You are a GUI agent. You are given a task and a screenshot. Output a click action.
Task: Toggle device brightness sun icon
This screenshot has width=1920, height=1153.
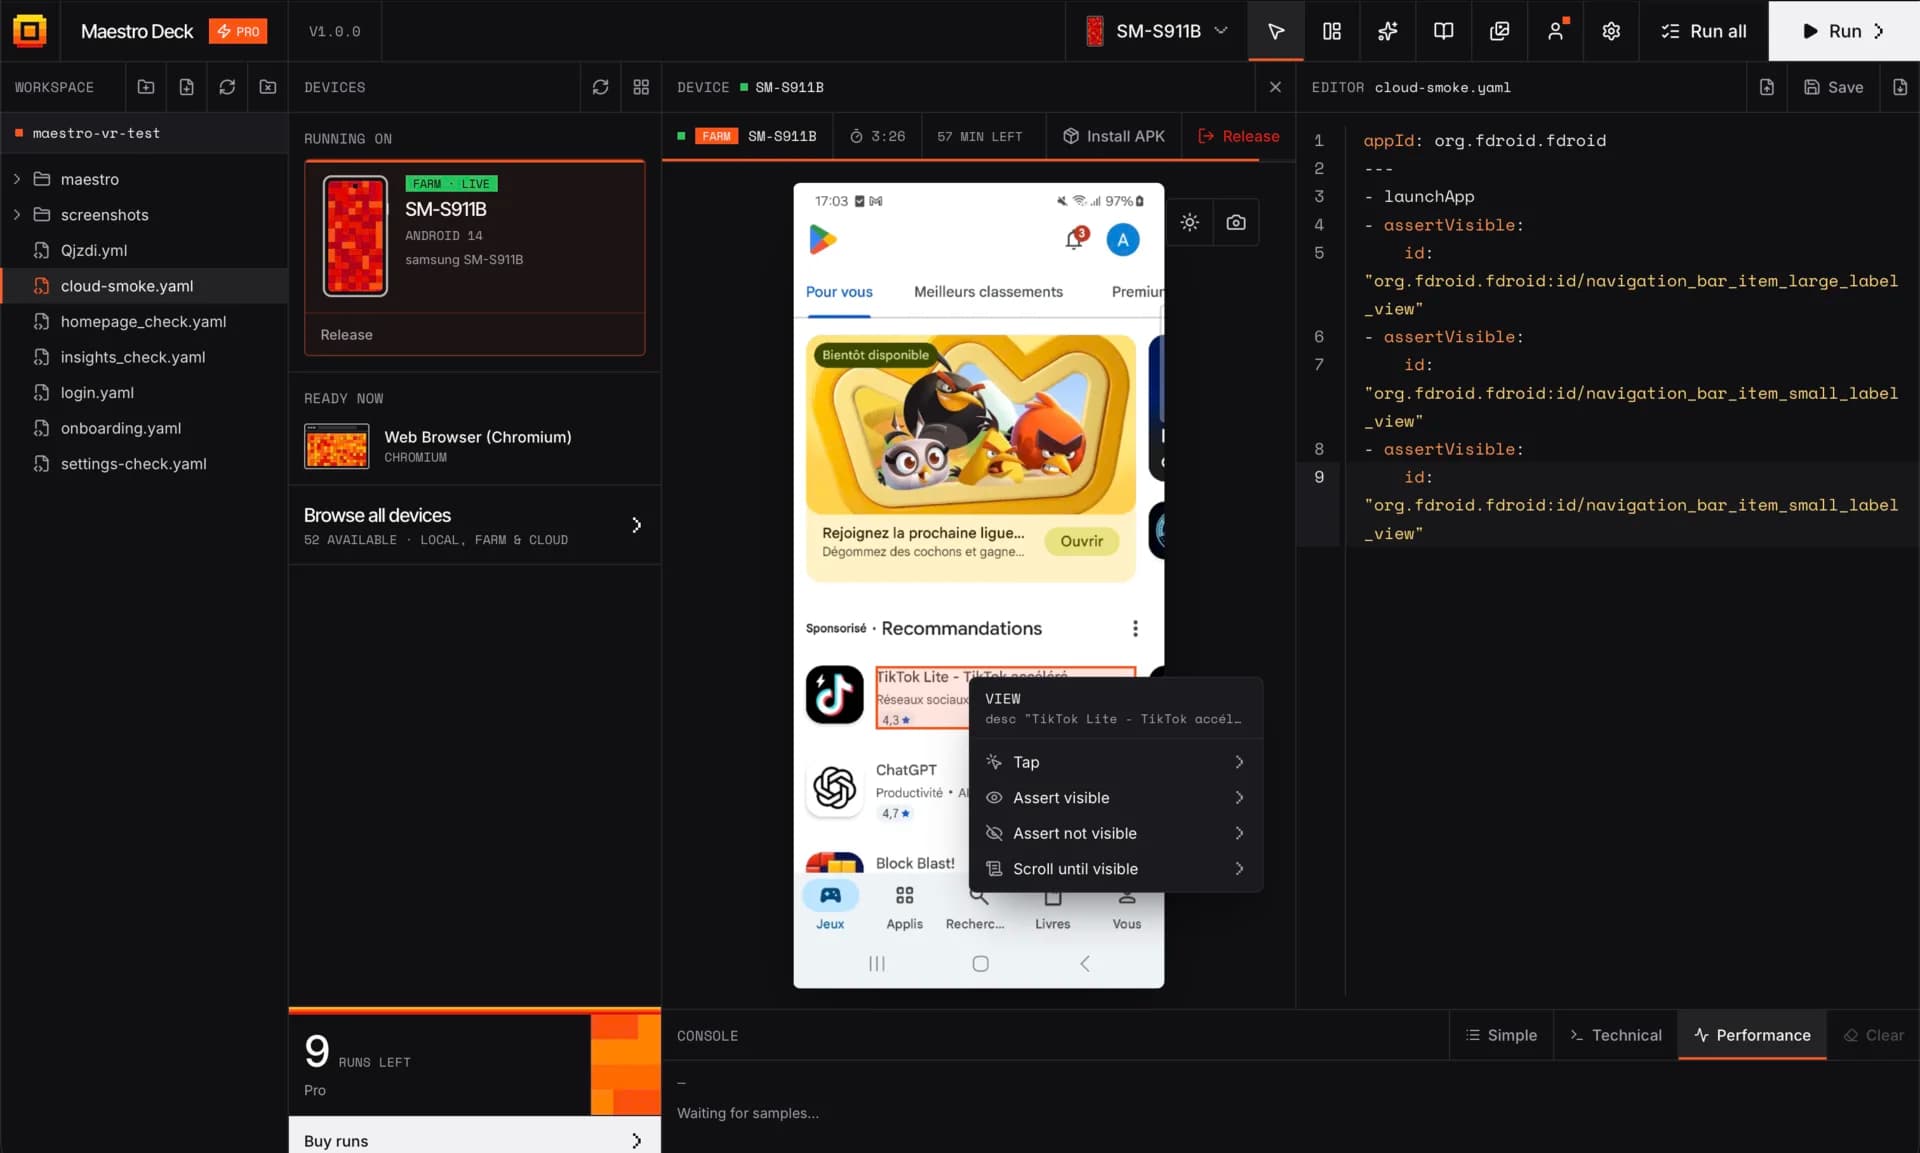tap(1189, 222)
